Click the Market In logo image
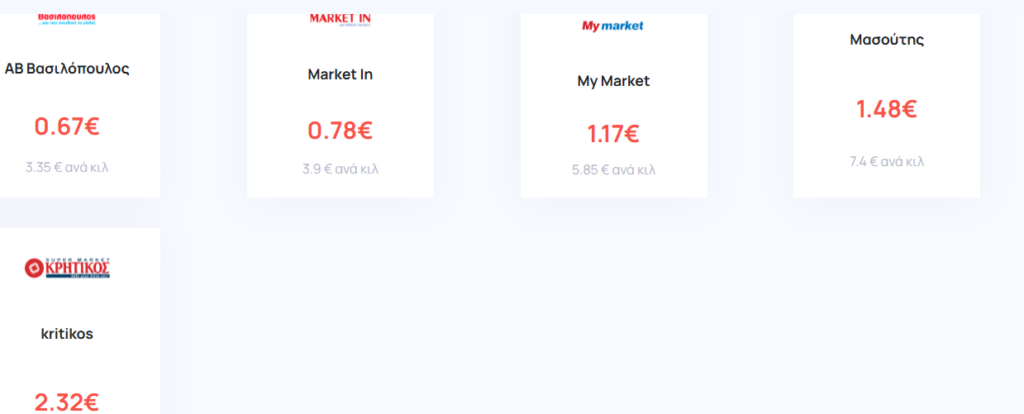Image resolution: width=1024 pixels, height=414 pixels. point(340,20)
